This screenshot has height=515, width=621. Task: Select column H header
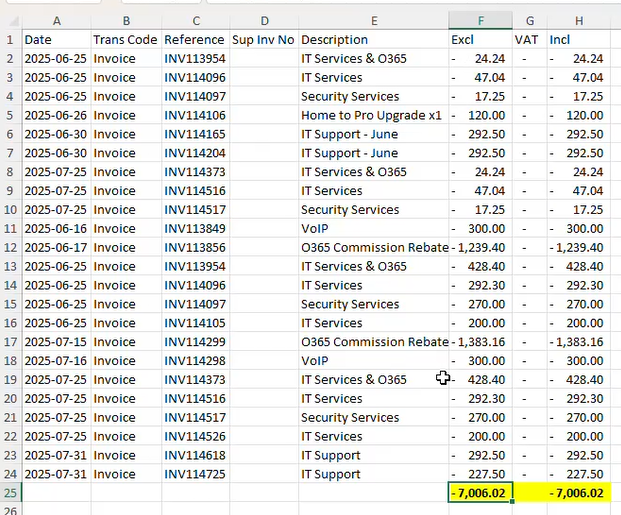(x=579, y=20)
